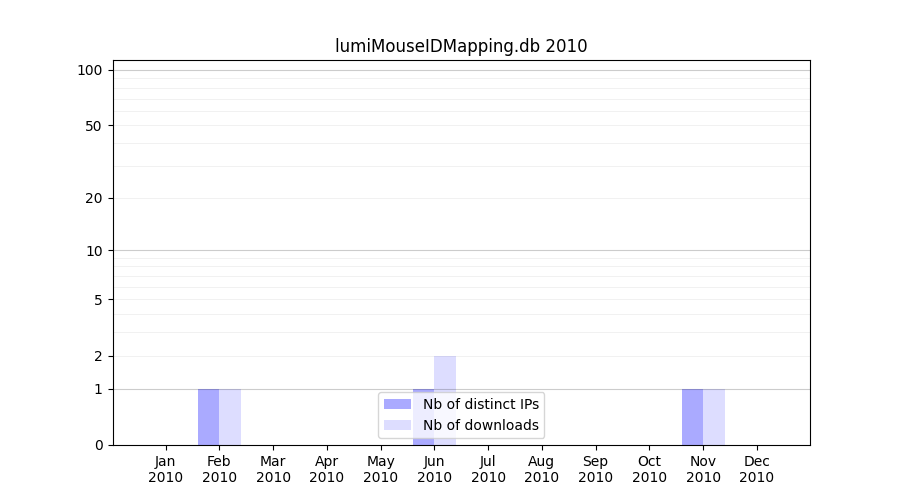Select the dark blue distinct IPs legend swatch

coord(397,404)
